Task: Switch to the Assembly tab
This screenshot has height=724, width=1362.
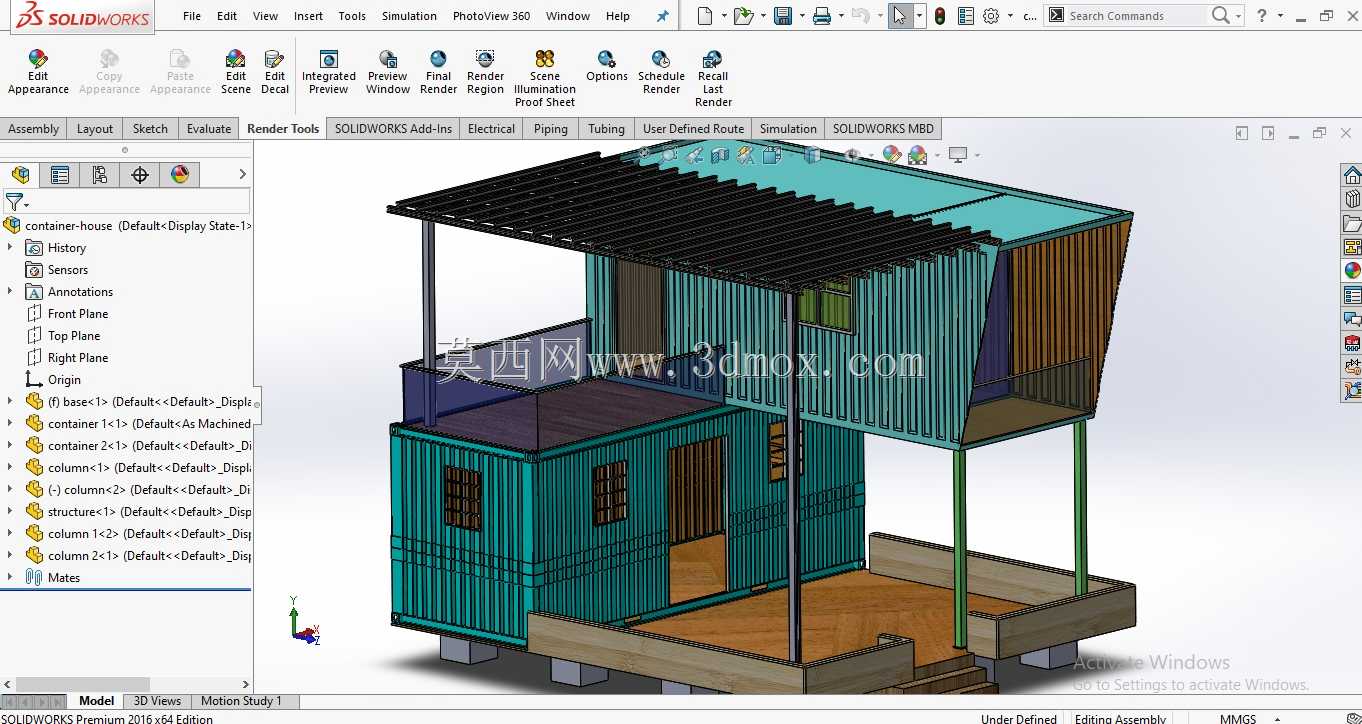Action: pos(34,129)
